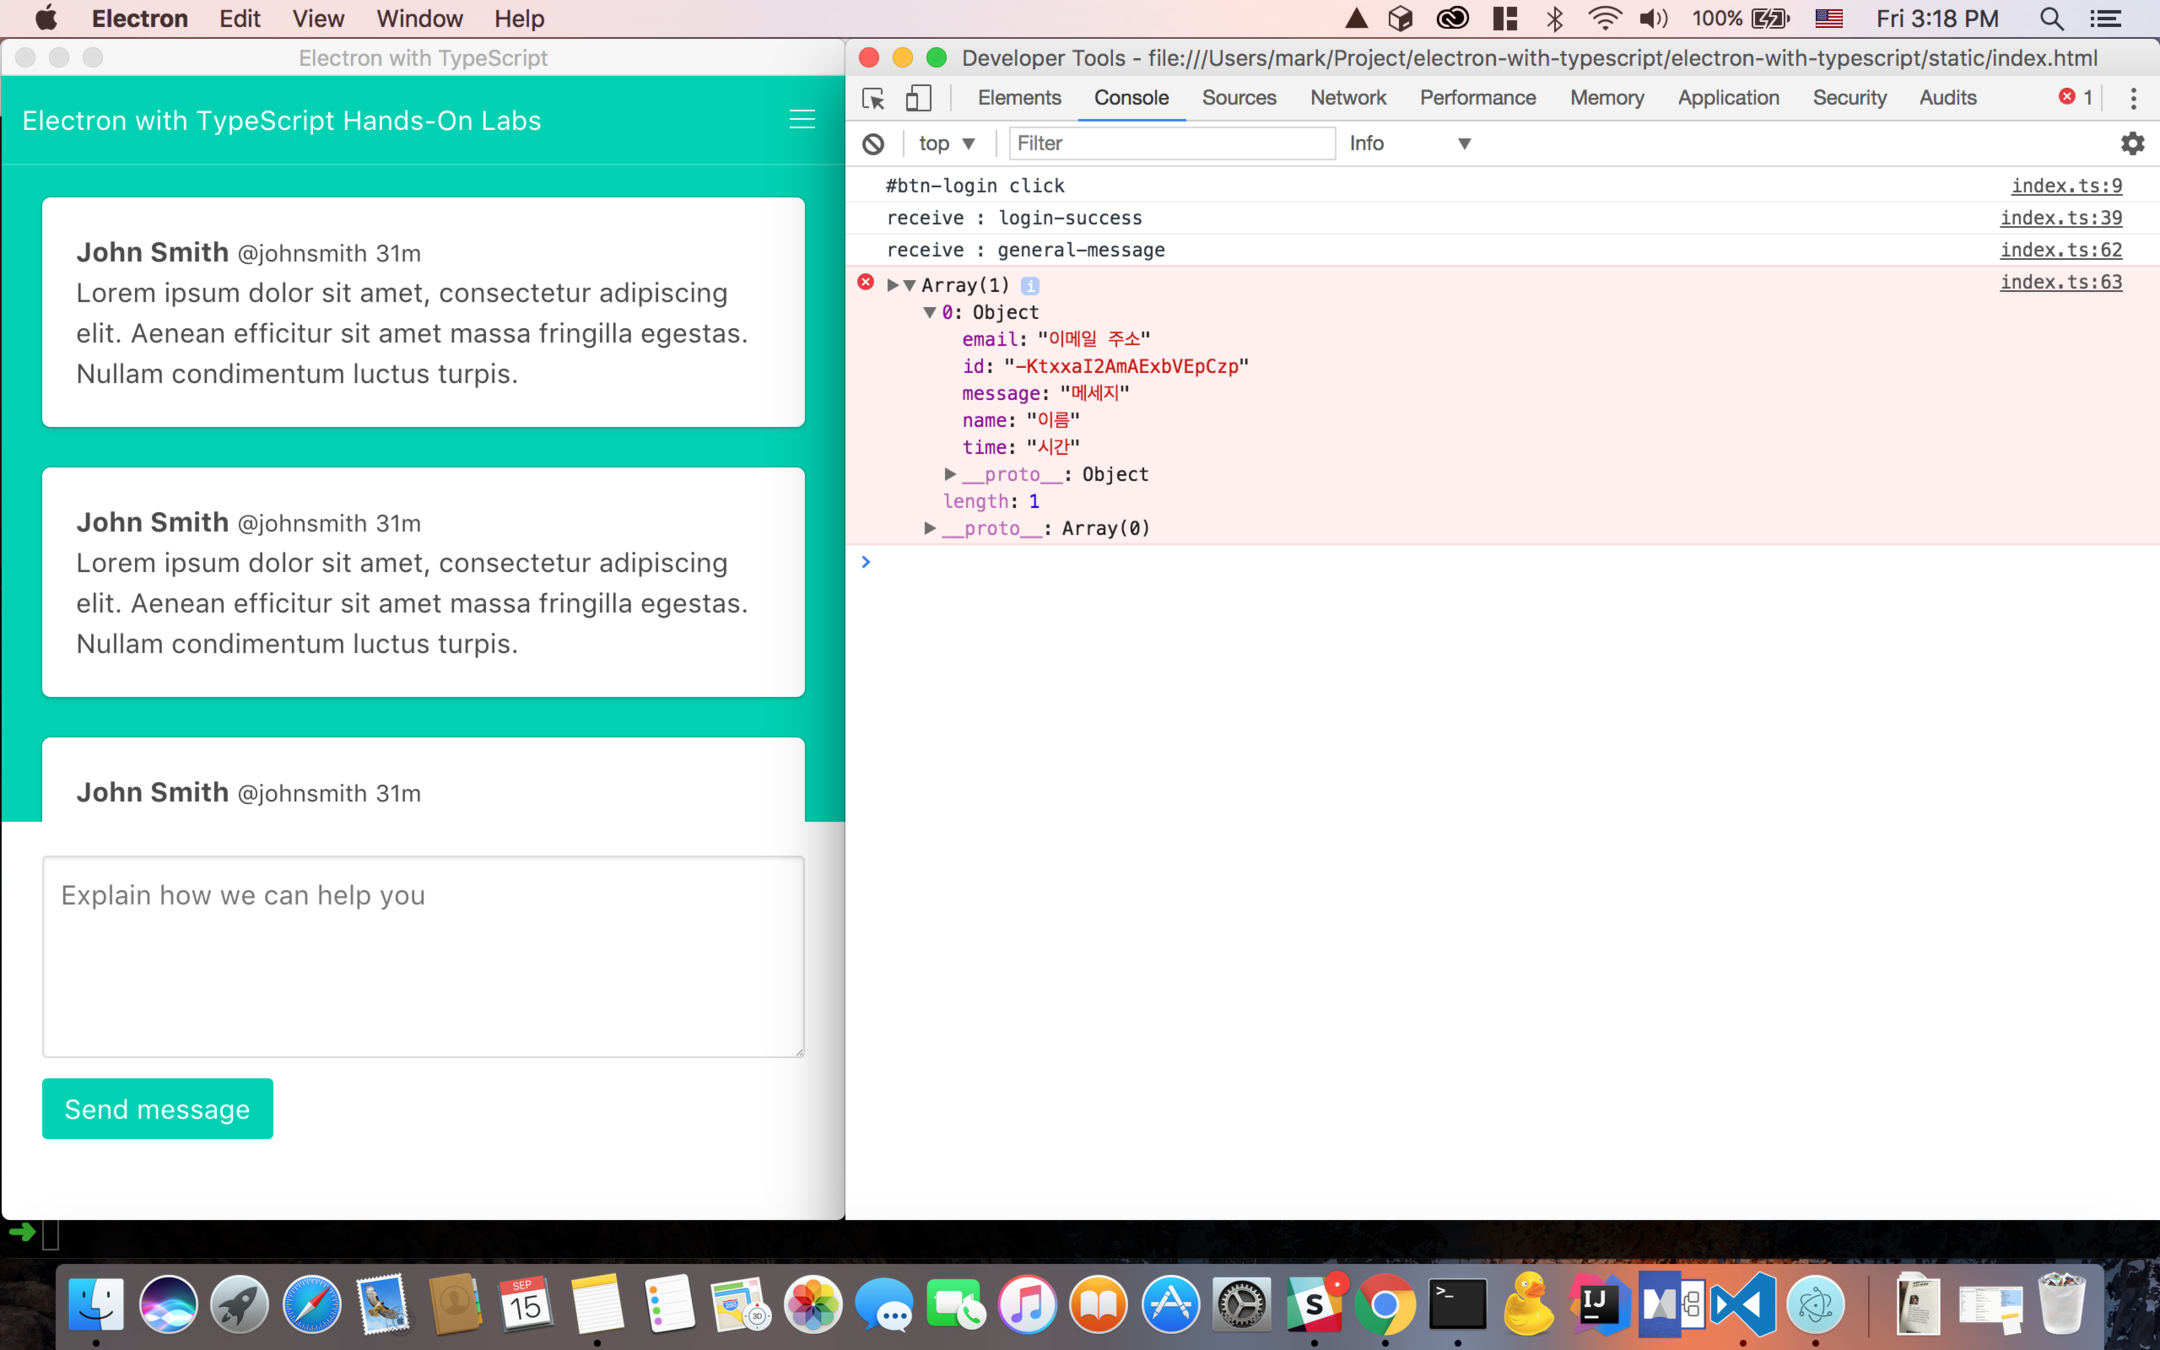
Task: Open the View menu in menu bar
Action: tap(317, 19)
